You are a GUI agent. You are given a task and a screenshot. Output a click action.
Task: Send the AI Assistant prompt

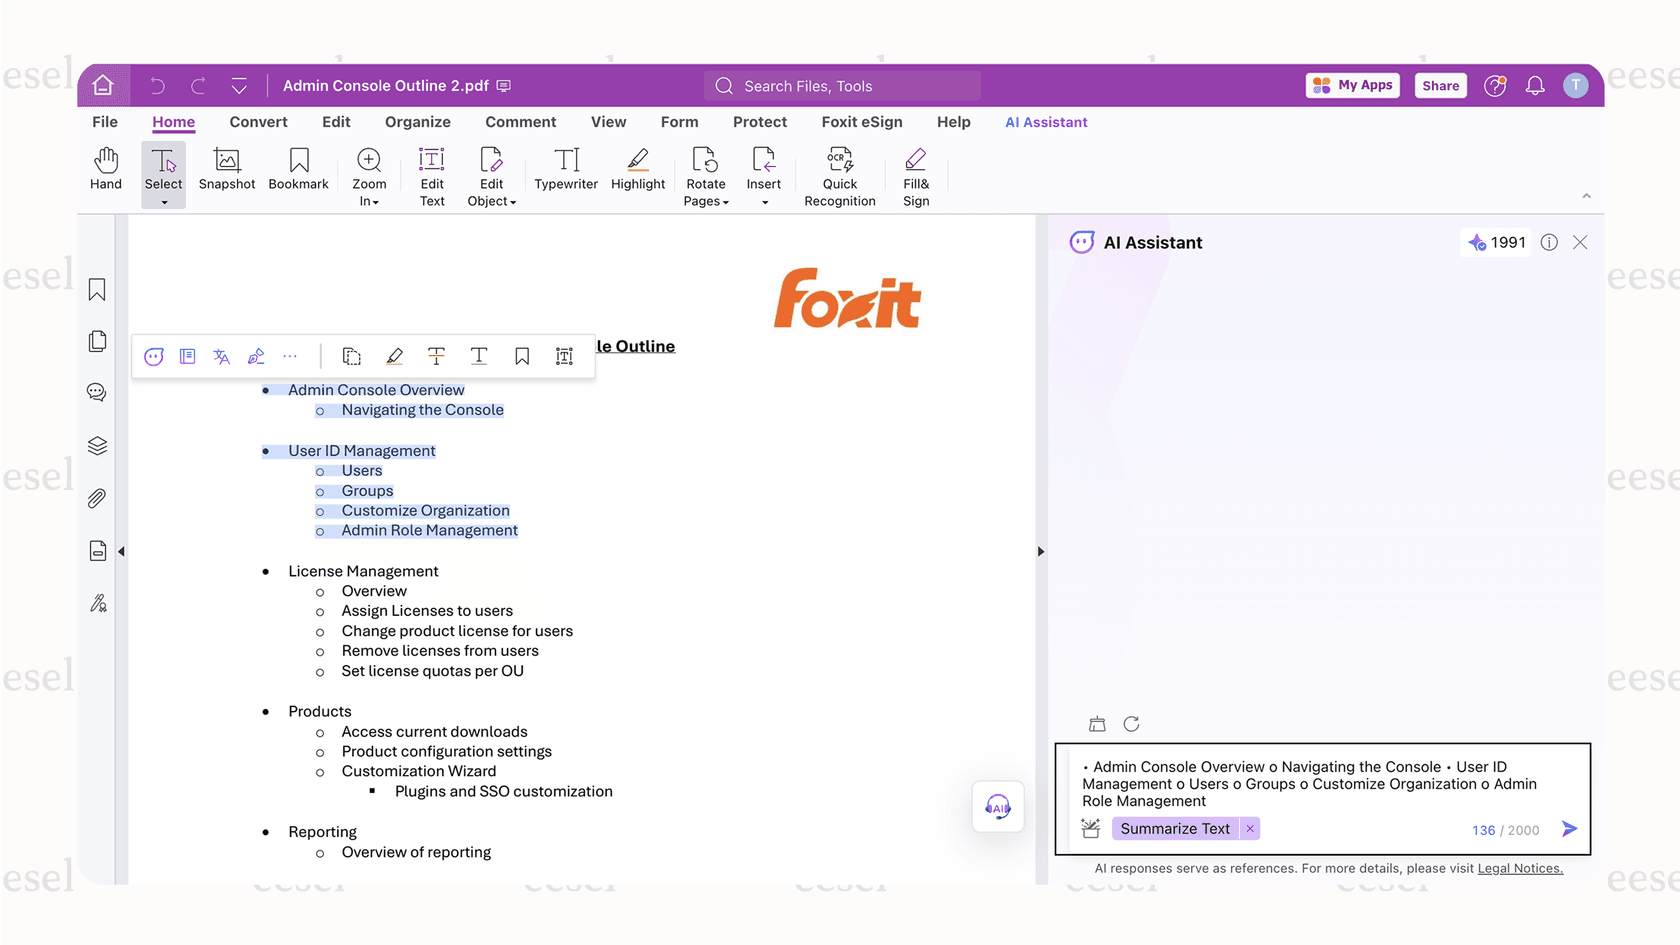[1569, 828]
